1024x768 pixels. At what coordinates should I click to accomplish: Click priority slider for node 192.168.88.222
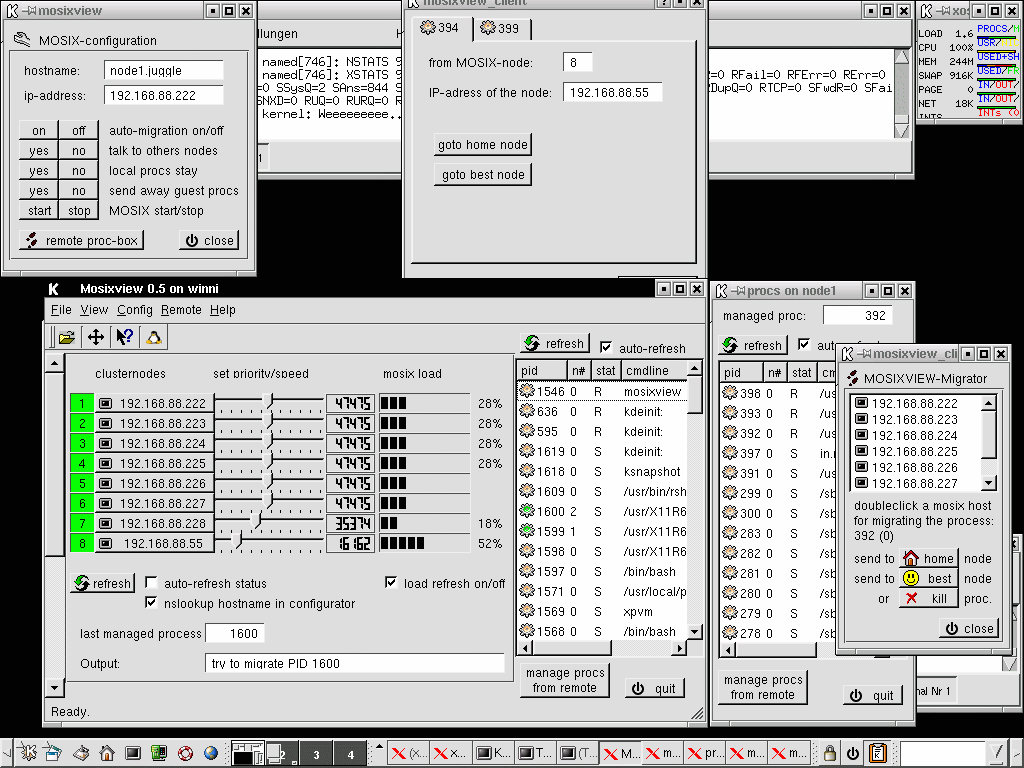click(269, 403)
